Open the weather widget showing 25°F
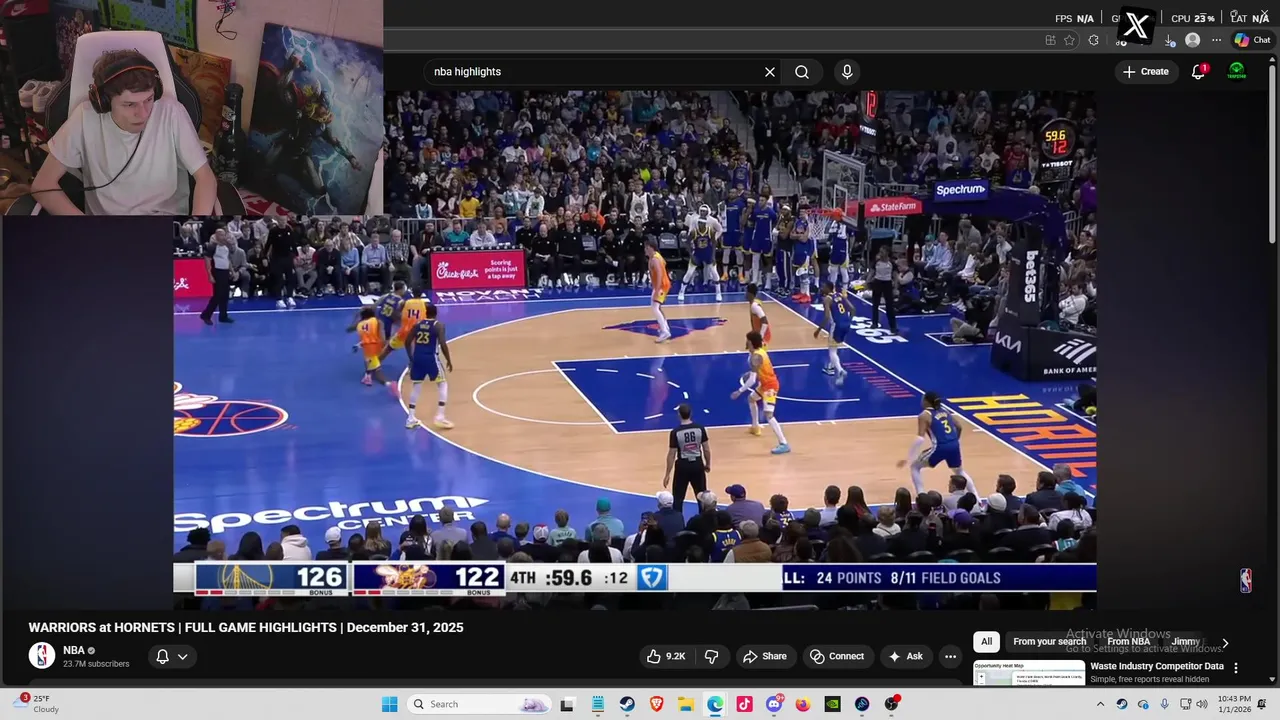Screen dimensions: 1280x720 38,704
